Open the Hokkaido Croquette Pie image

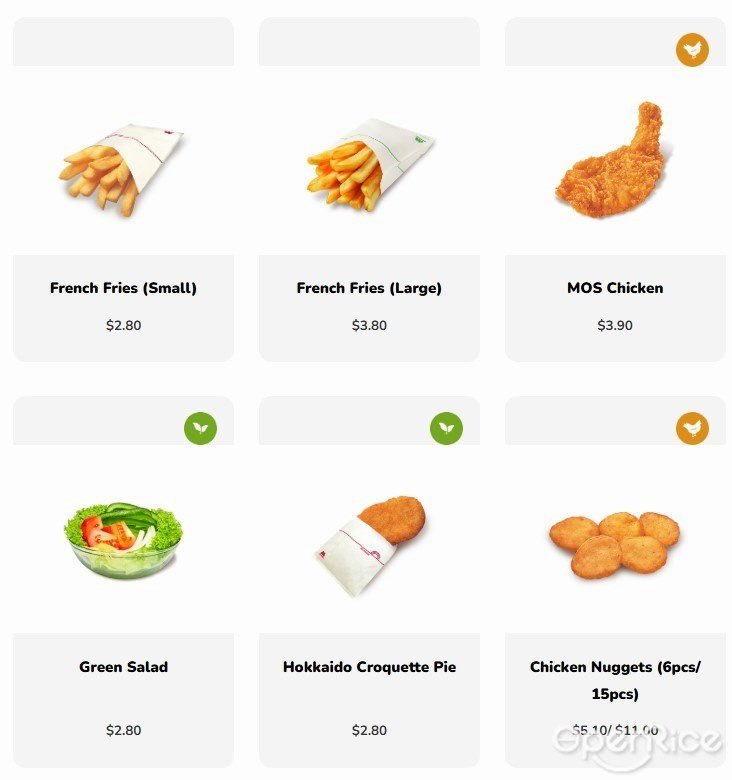pos(370,546)
